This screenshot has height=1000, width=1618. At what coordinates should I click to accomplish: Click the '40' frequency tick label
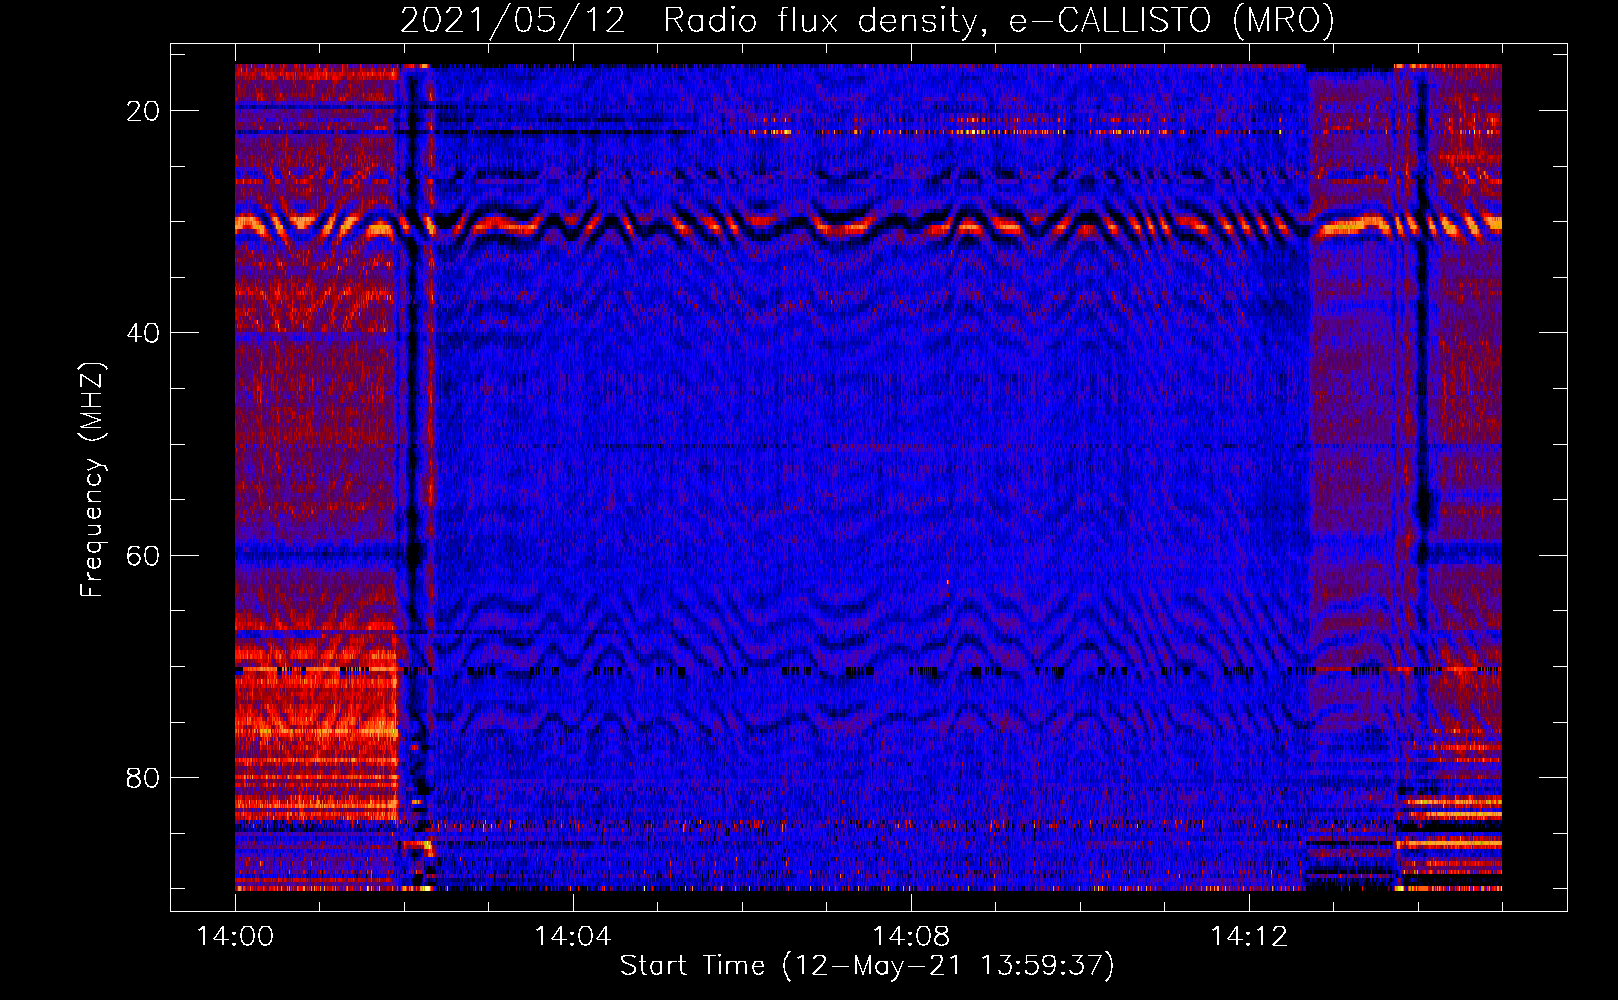[x=143, y=333]
